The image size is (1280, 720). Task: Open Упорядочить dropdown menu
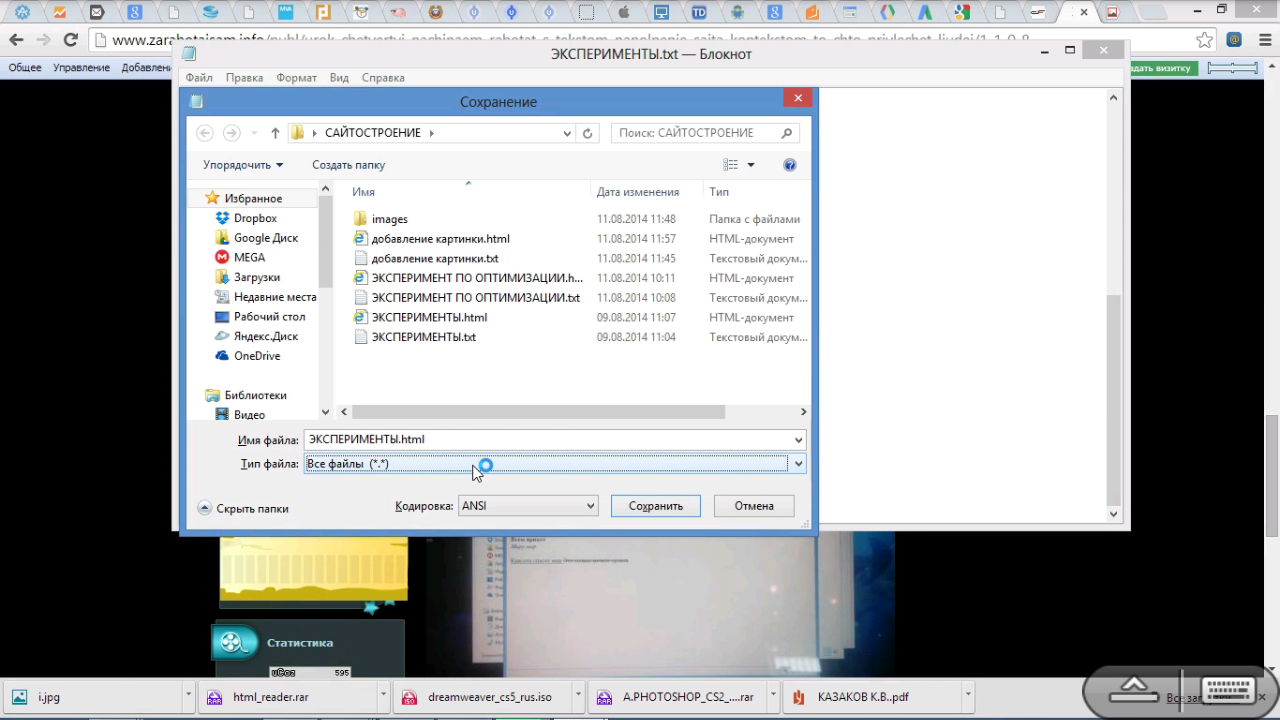click(243, 165)
